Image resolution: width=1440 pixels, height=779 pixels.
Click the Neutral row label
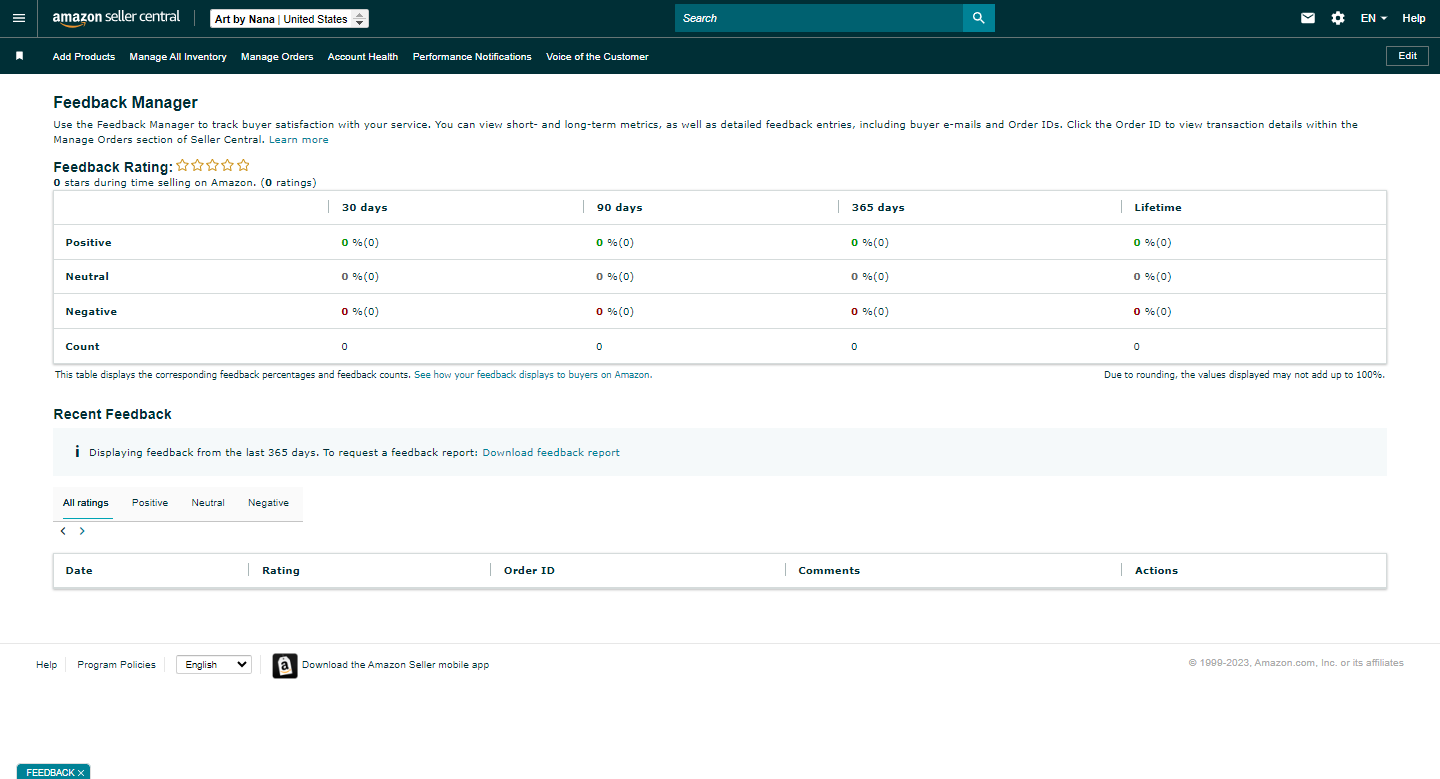pyautogui.click(x=87, y=277)
